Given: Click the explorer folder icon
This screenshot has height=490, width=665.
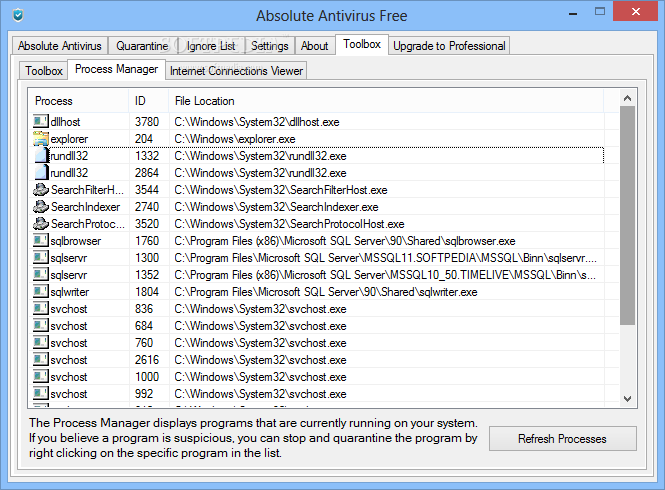Looking at the screenshot, I should pos(41,139).
